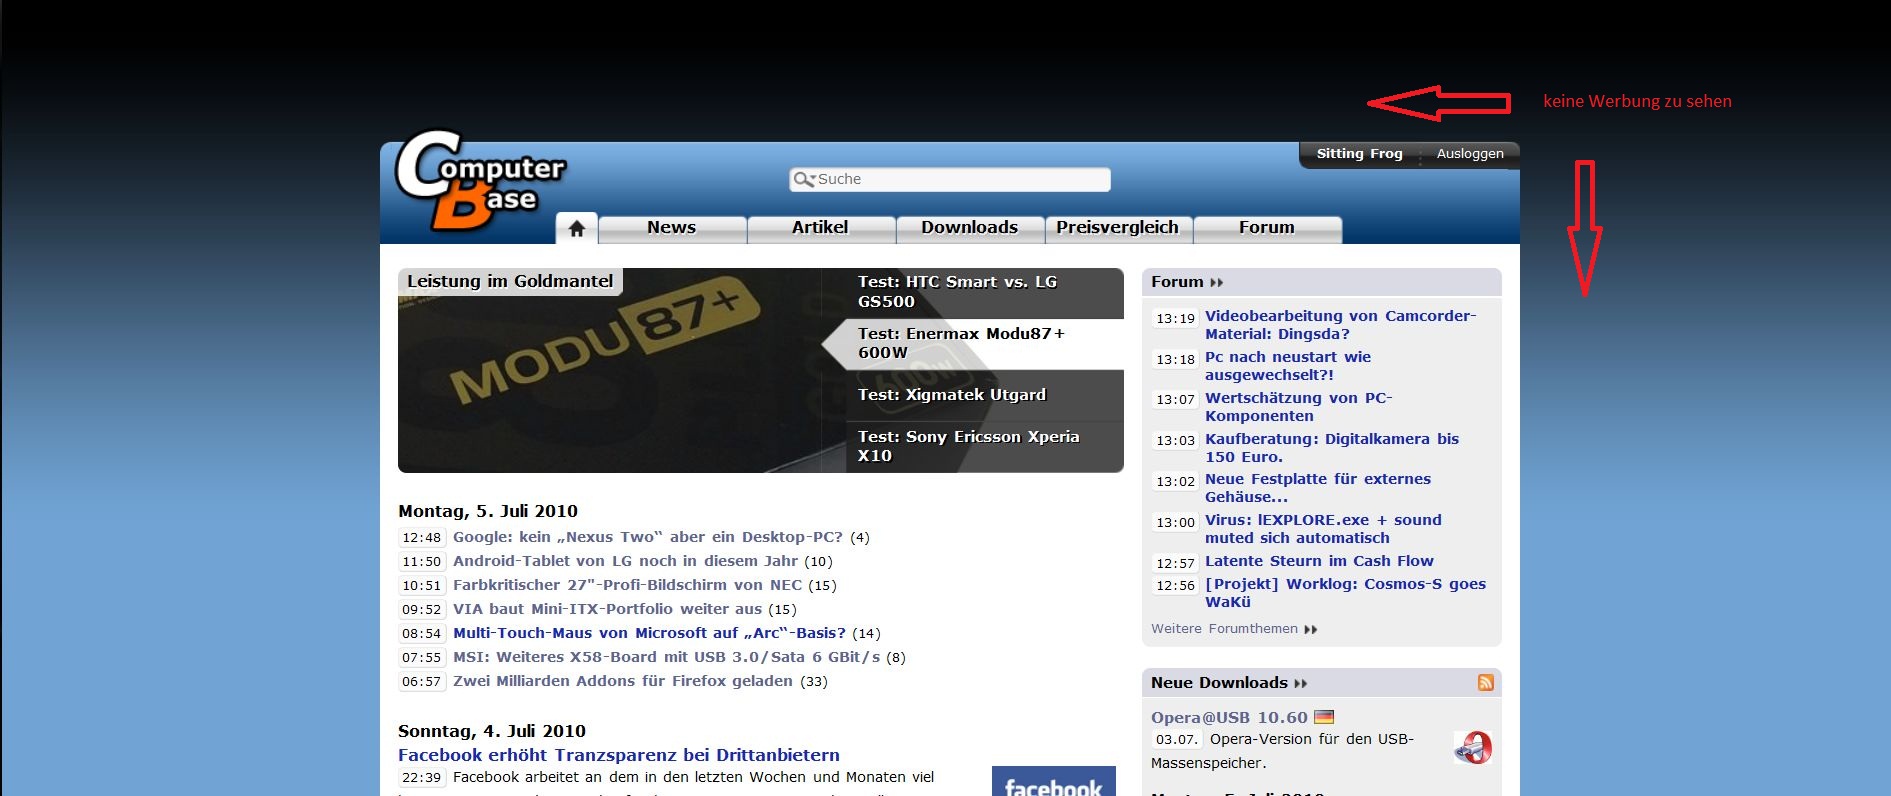This screenshot has width=1891, height=796.
Task: Open VIA baut Mini-ITX-Portfolio article
Action: coord(607,610)
